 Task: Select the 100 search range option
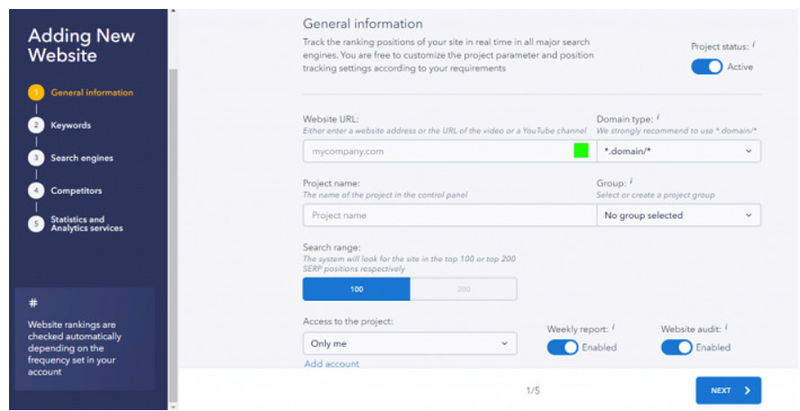(x=357, y=289)
